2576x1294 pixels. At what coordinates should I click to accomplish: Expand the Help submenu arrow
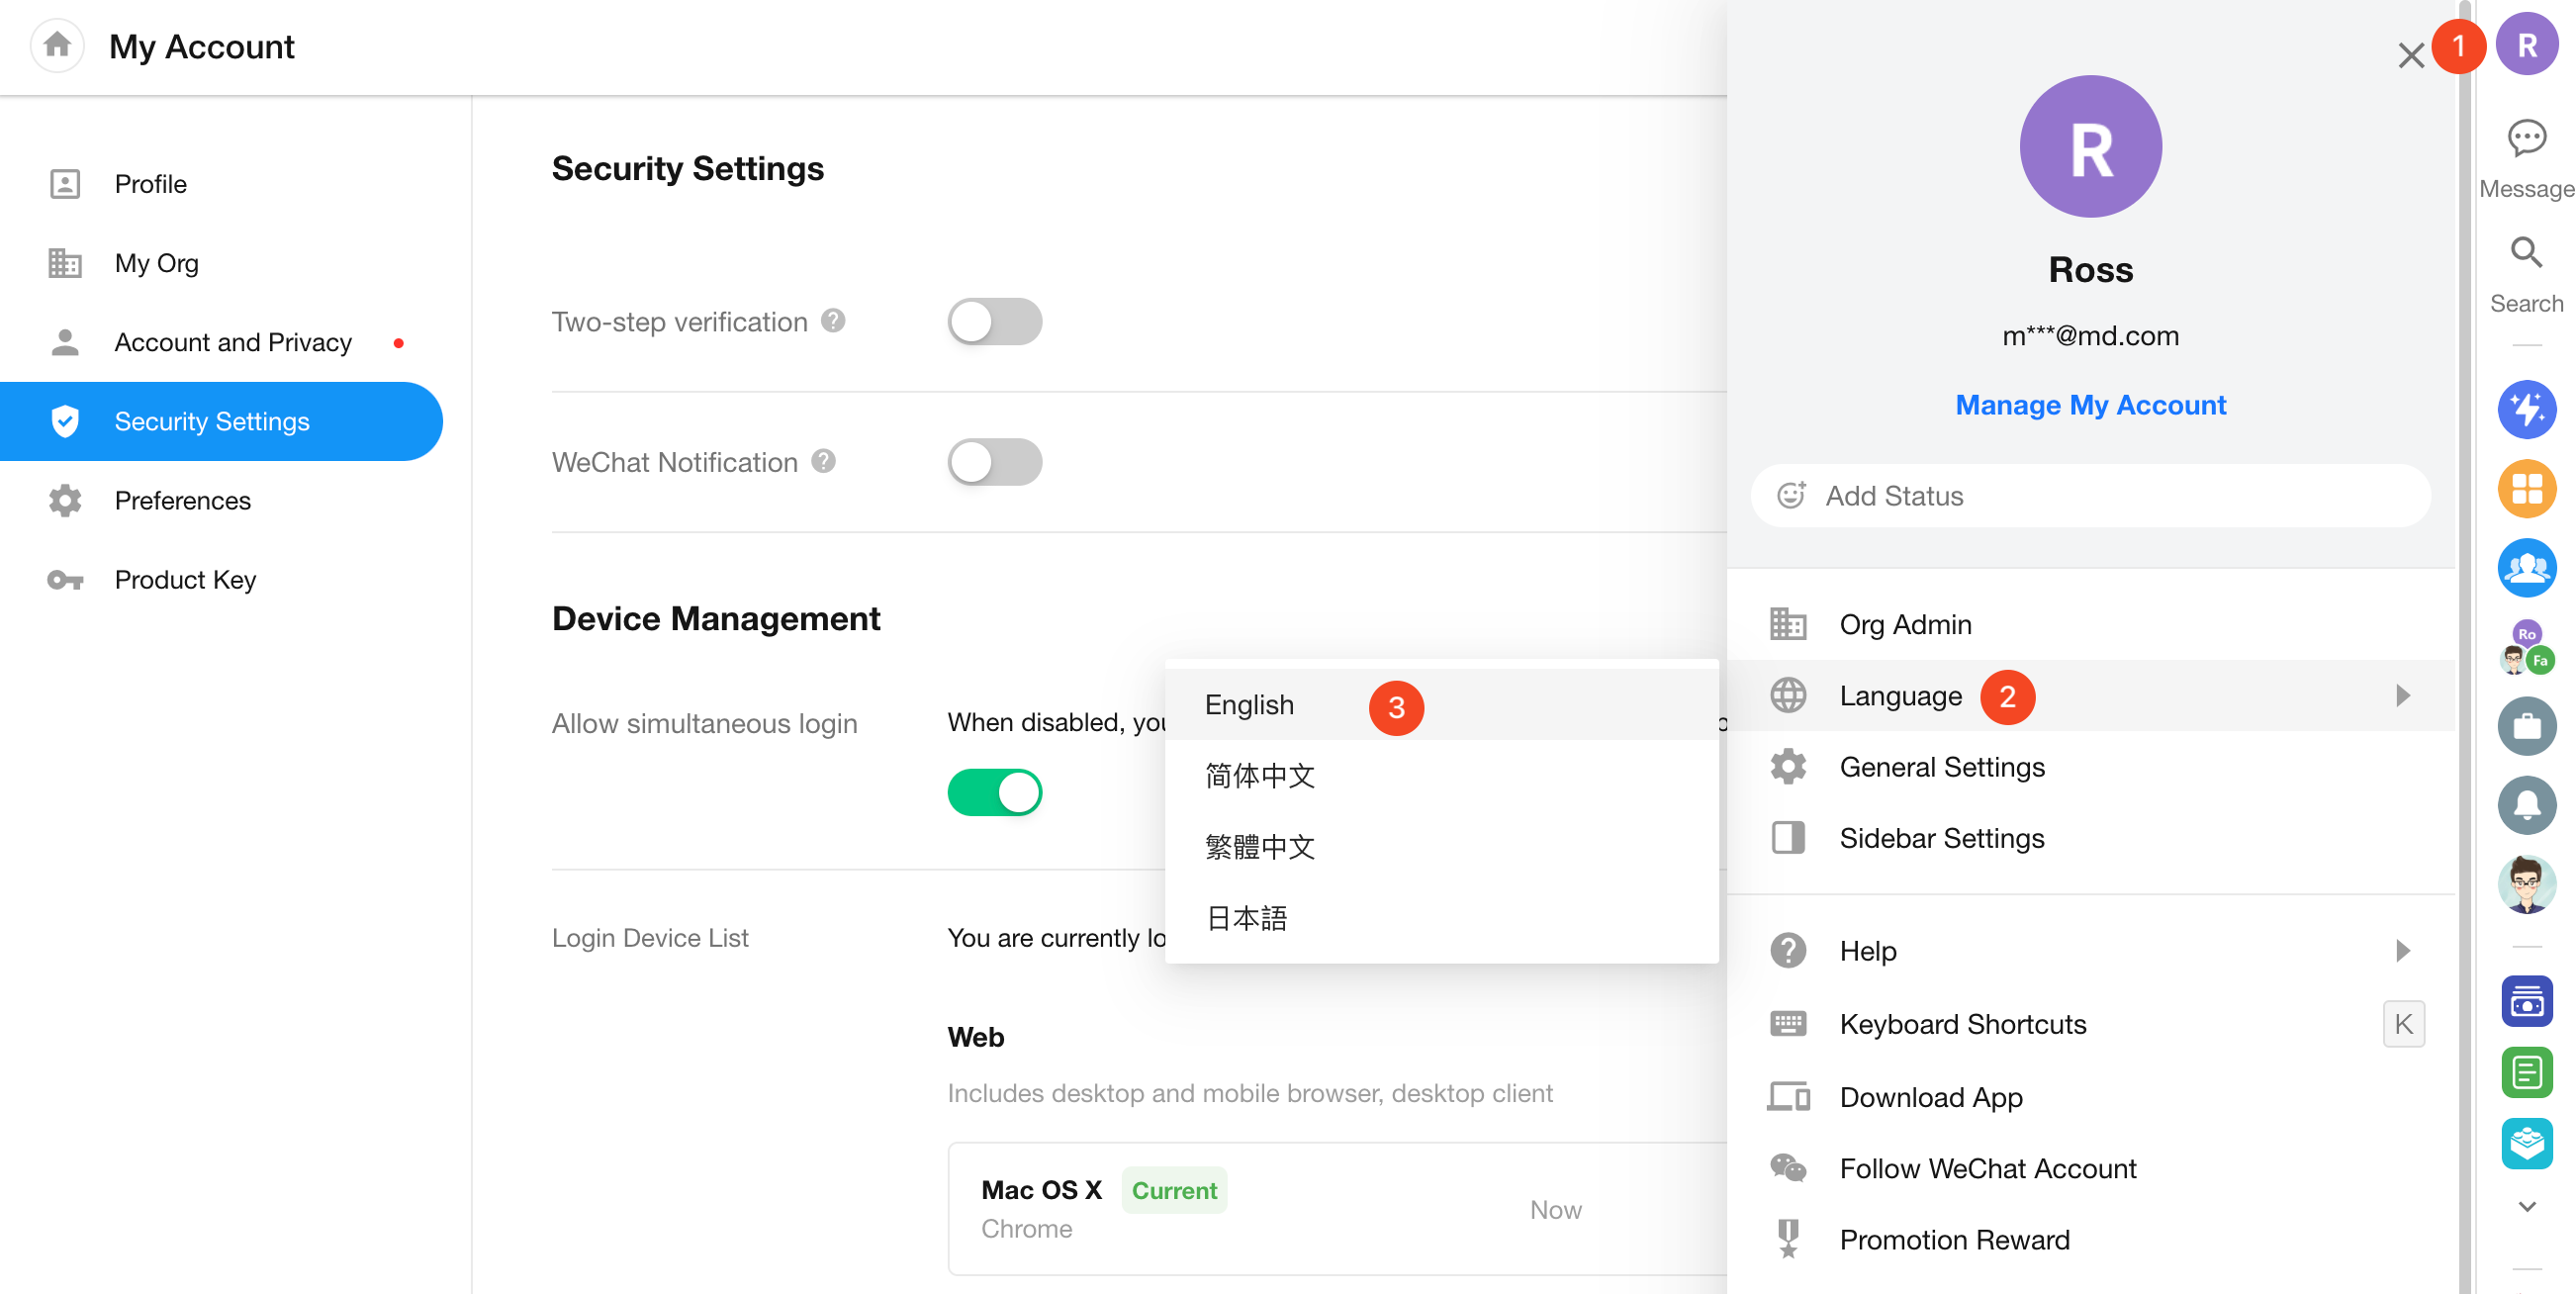[2403, 951]
